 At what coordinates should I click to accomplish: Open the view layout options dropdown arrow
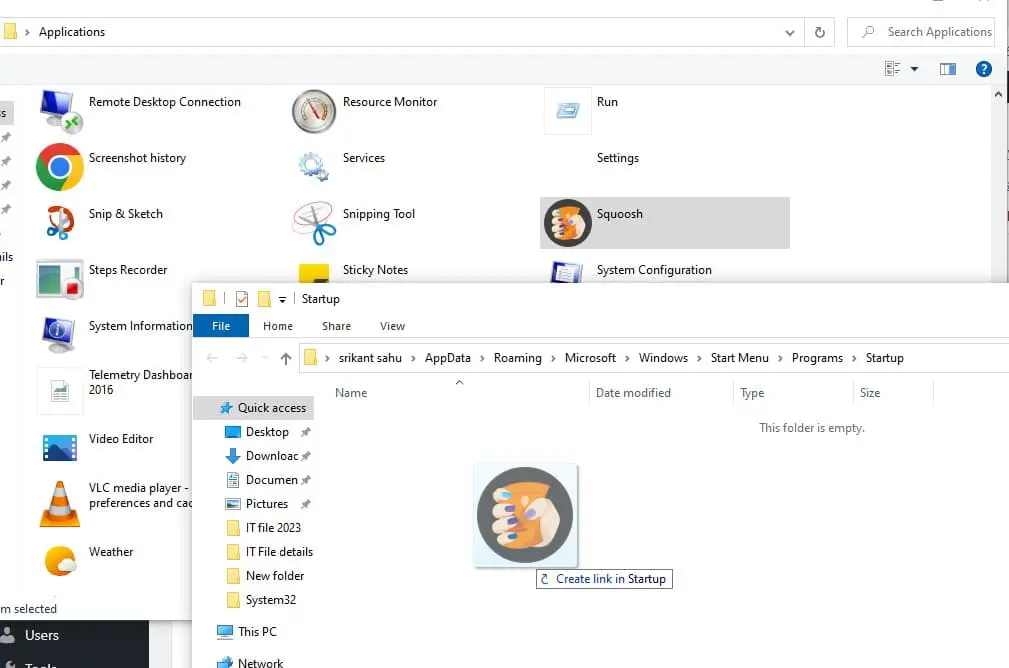(x=914, y=69)
